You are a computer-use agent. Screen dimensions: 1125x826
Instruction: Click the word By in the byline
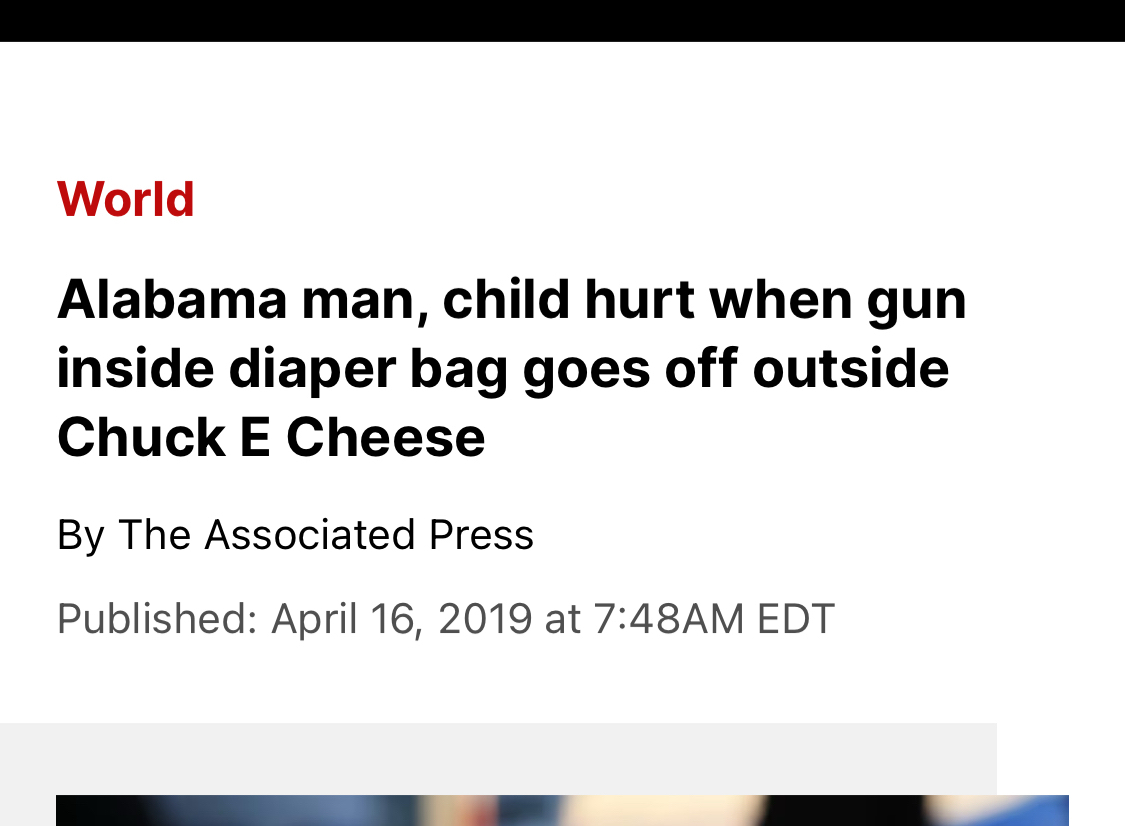tap(80, 535)
